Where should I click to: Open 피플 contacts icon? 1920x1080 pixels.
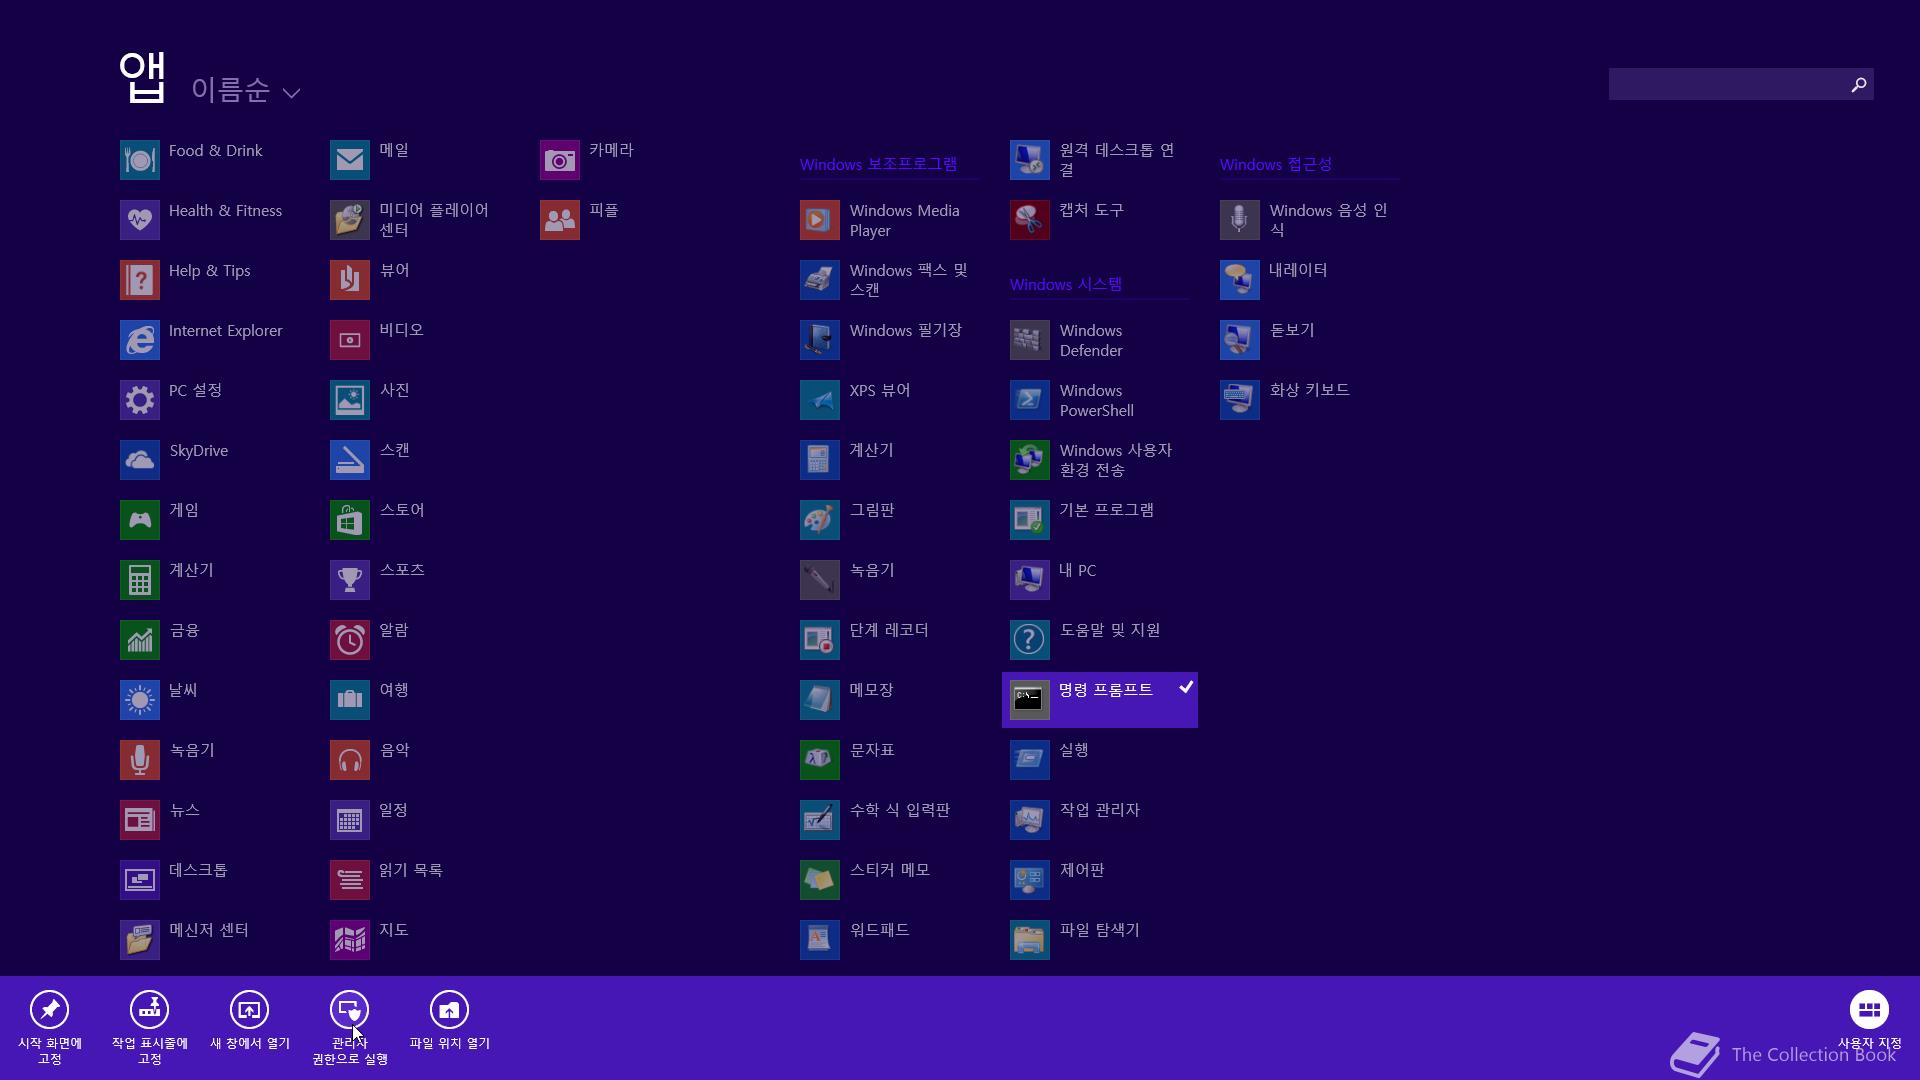560,220
